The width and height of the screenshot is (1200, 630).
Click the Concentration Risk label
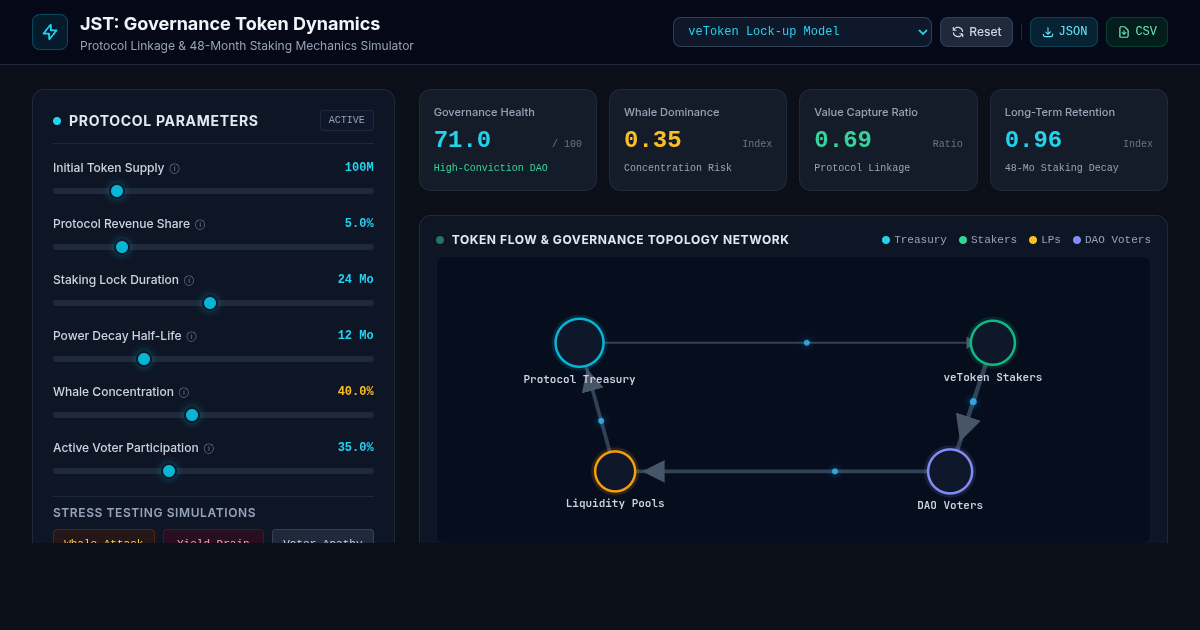(x=678, y=168)
